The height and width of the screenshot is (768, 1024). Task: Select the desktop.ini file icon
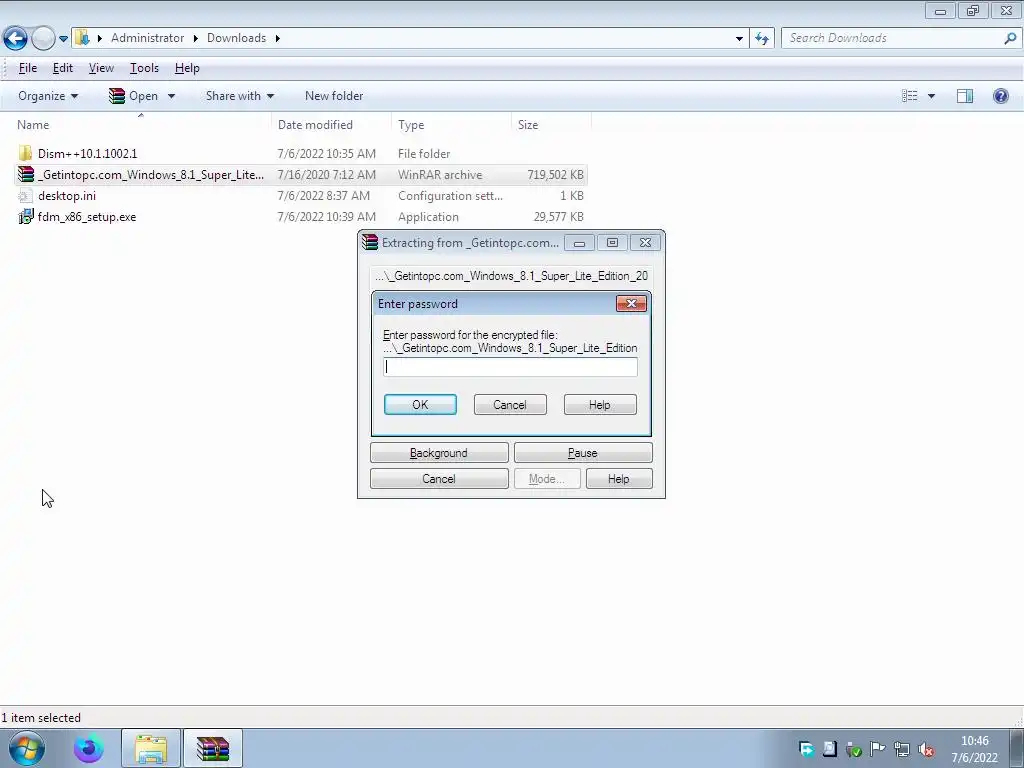pyautogui.click(x=25, y=195)
